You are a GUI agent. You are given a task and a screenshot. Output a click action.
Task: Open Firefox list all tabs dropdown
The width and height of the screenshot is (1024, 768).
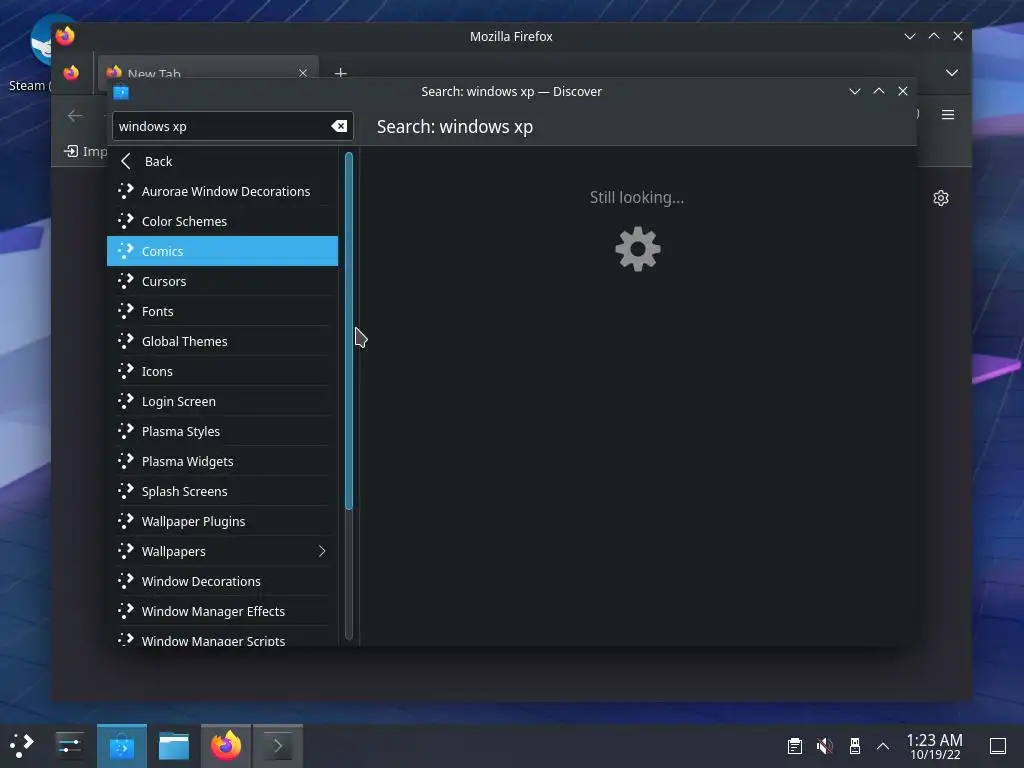point(952,72)
